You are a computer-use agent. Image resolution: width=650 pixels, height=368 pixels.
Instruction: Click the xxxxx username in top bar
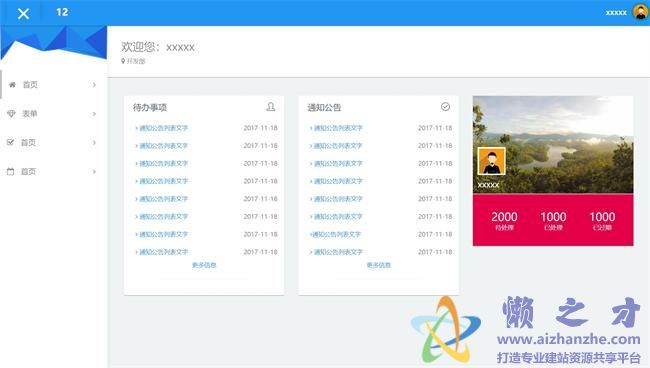pyautogui.click(x=616, y=12)
